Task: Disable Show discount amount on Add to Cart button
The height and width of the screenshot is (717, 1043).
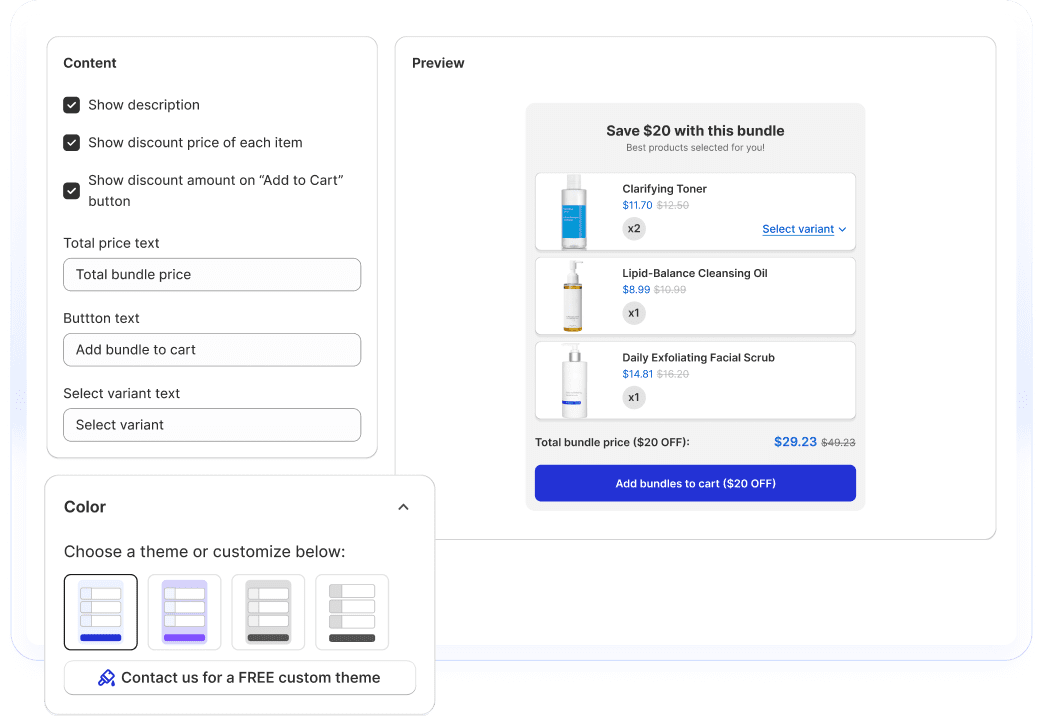Action: click(72, 190)
